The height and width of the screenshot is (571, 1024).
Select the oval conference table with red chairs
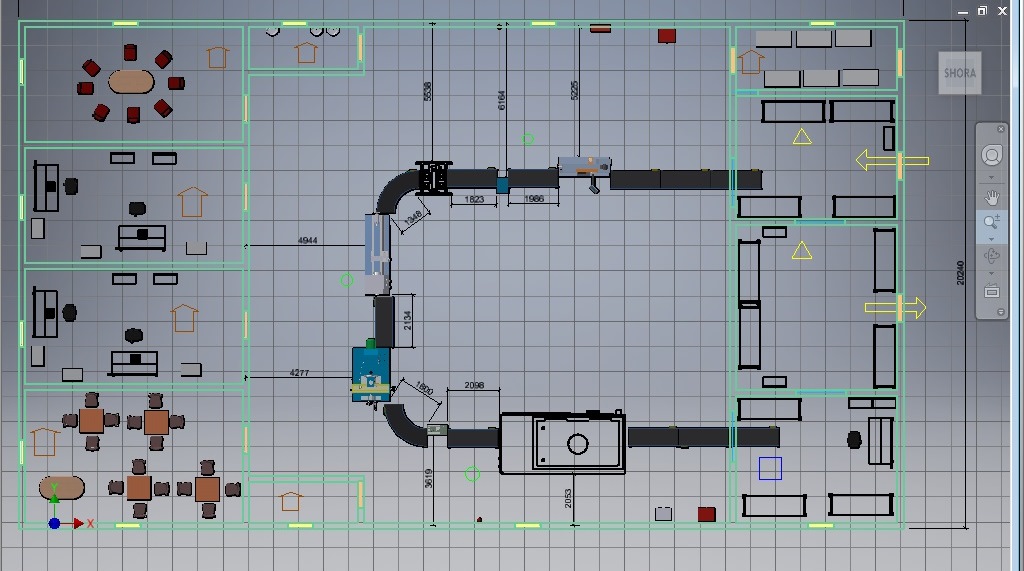coord(133,81)
